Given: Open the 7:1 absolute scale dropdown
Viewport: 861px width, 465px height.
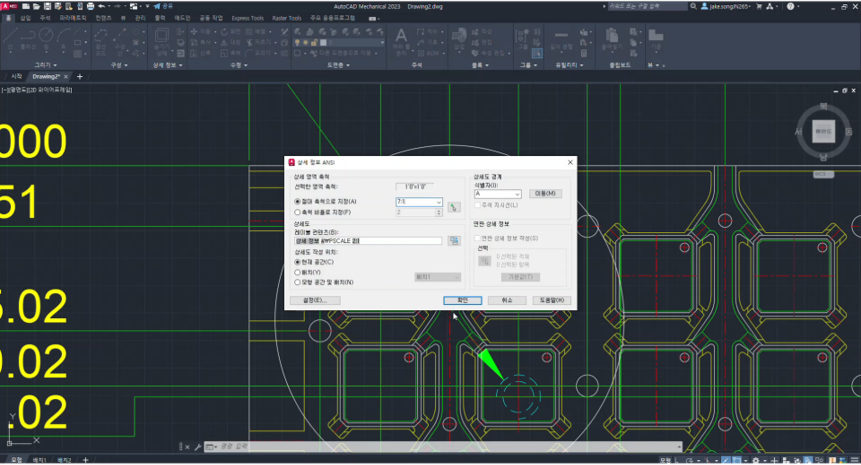Looking at the screenshot, I should (438, 202).
